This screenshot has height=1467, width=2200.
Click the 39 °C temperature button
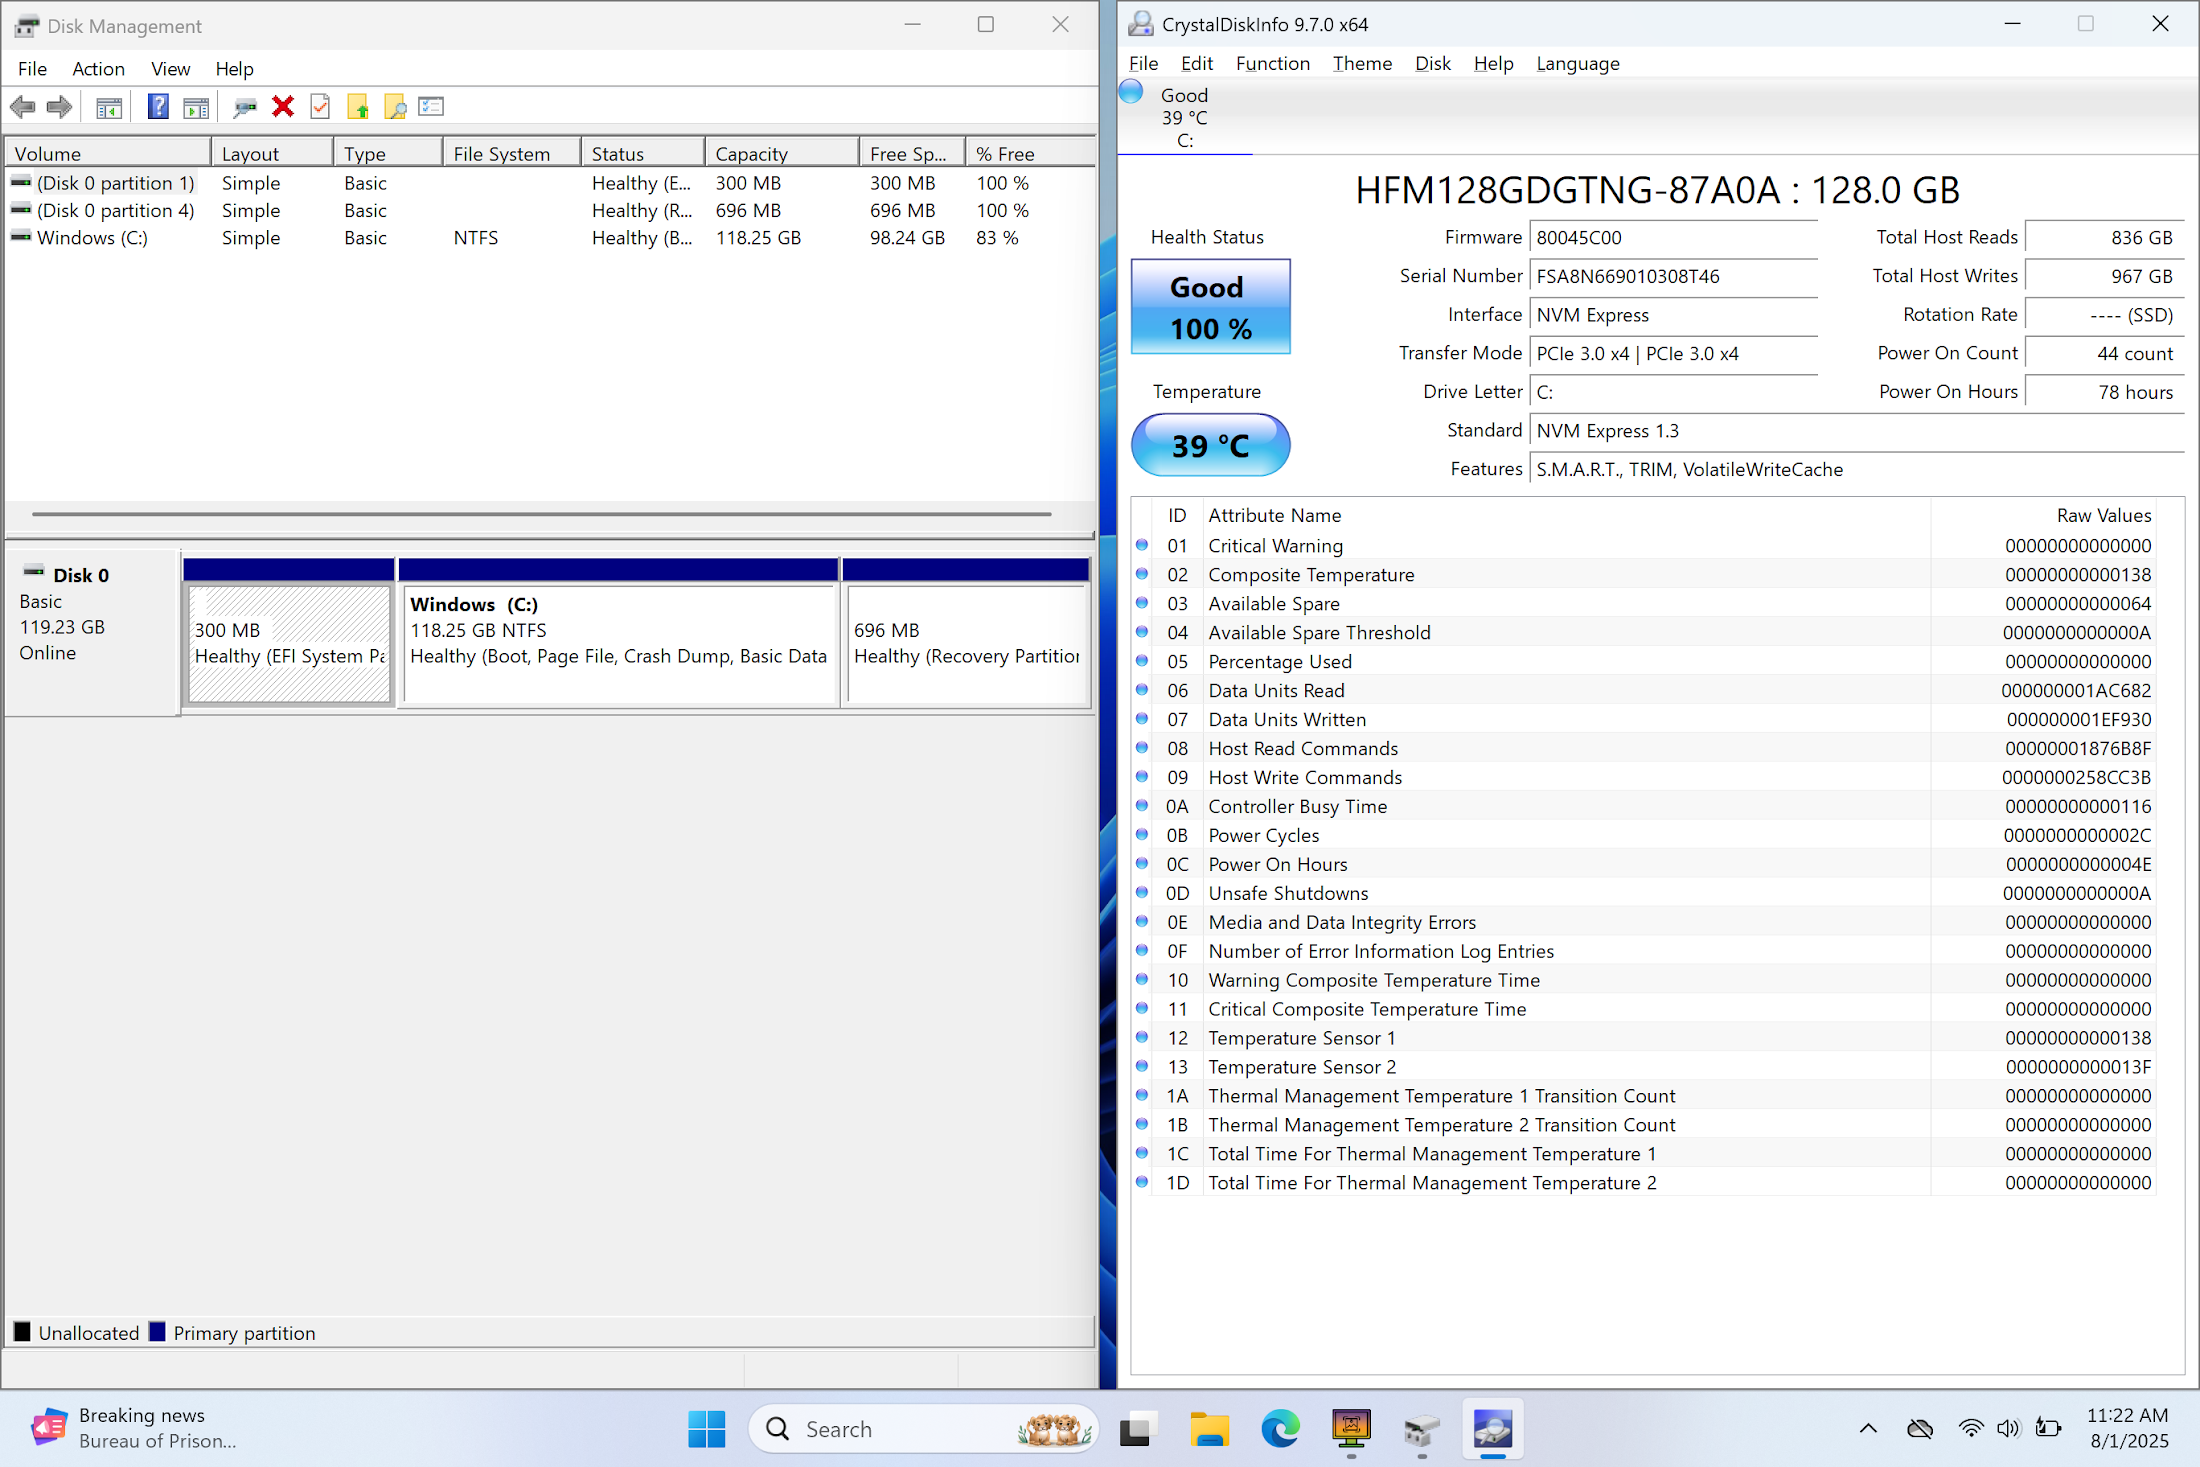pyautogui.click(x=1210, y=445)
